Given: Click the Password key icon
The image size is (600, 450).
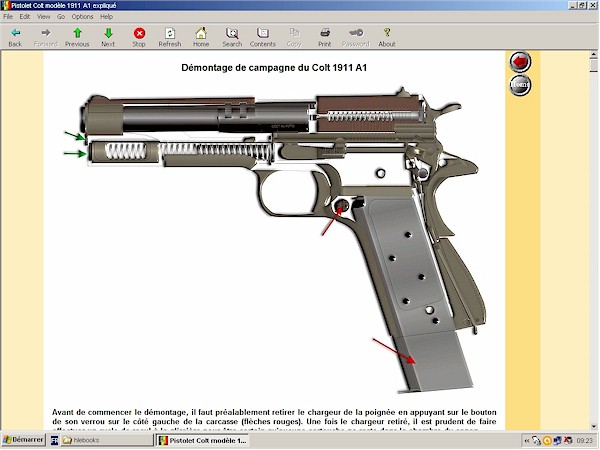Looking at the screenshot, I should click(x=355, y=37).
